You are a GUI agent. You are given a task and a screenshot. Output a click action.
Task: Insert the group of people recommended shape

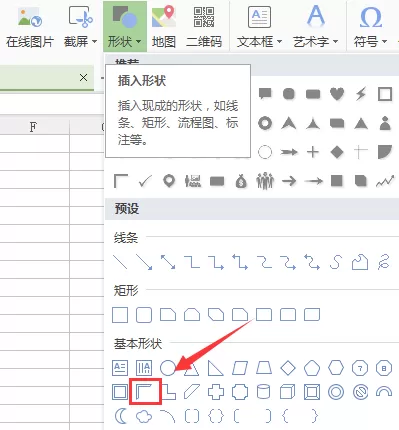pos(265,181)
